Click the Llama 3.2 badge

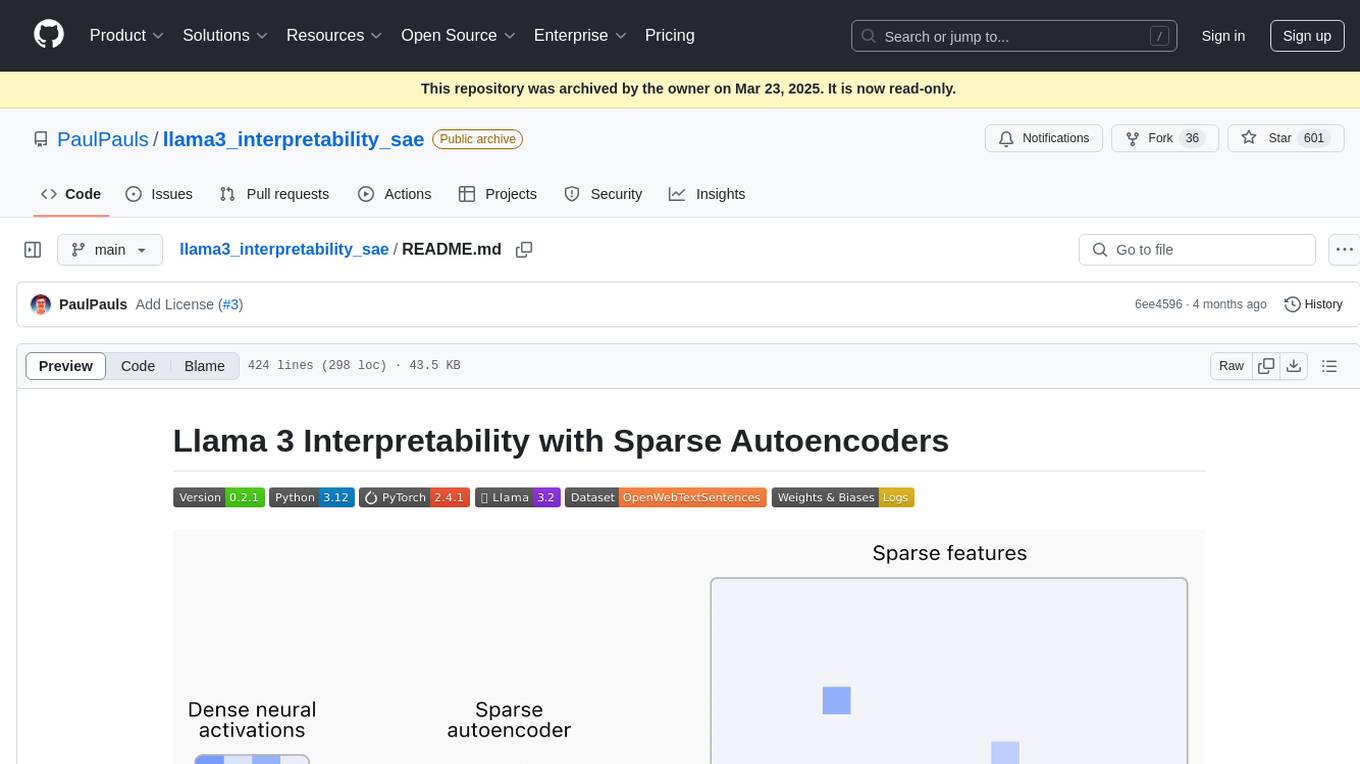[x=518, y=497]
